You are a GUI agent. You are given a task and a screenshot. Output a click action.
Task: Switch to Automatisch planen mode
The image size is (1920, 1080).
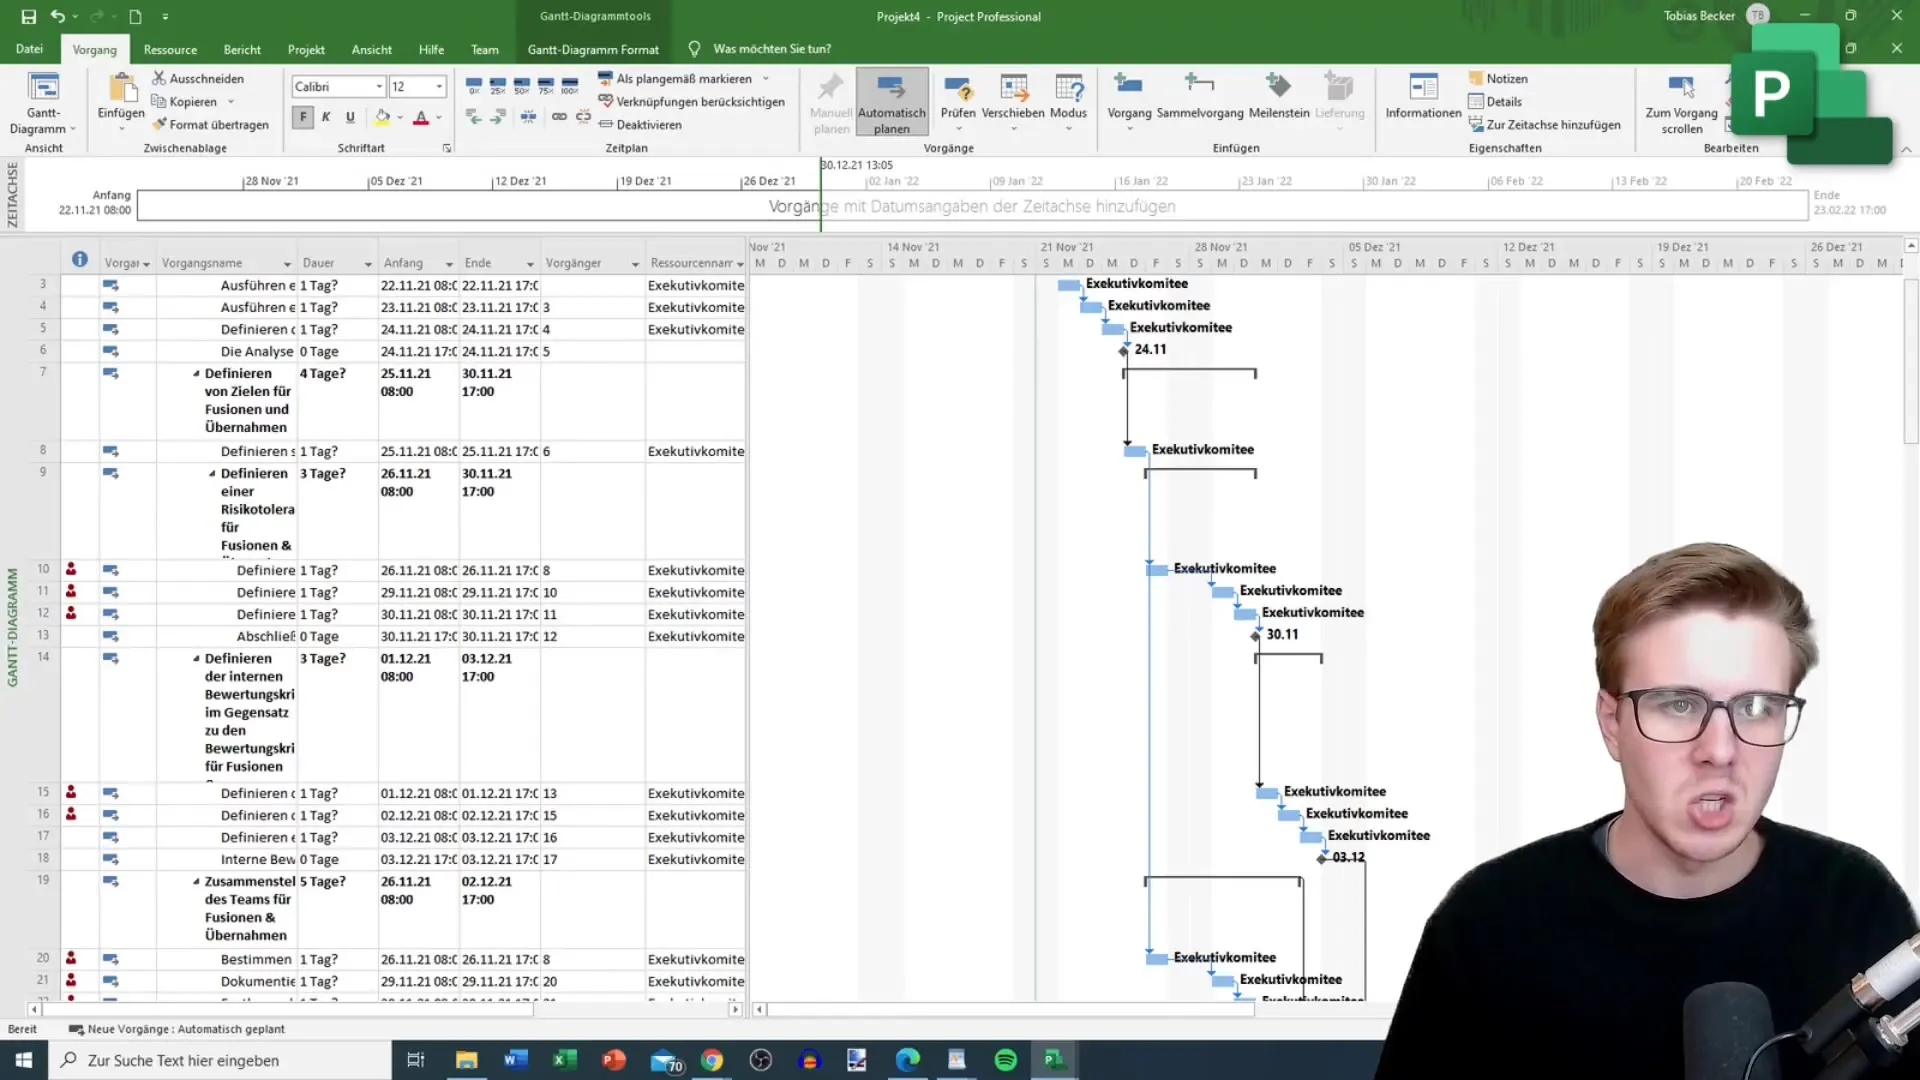(892, 103)
